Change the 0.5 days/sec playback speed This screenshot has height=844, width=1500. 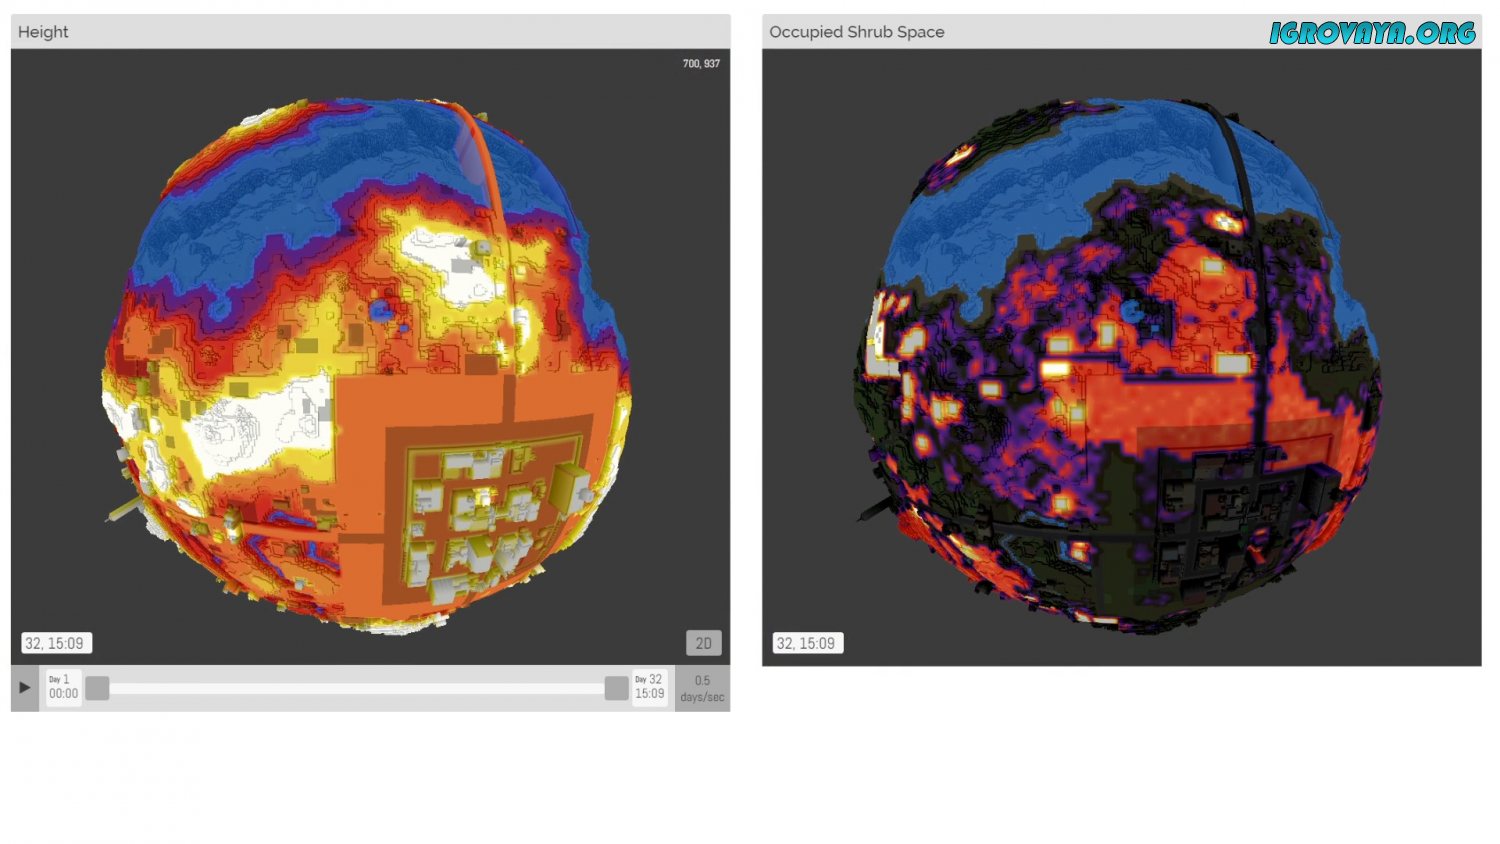(x=702, y=688)
